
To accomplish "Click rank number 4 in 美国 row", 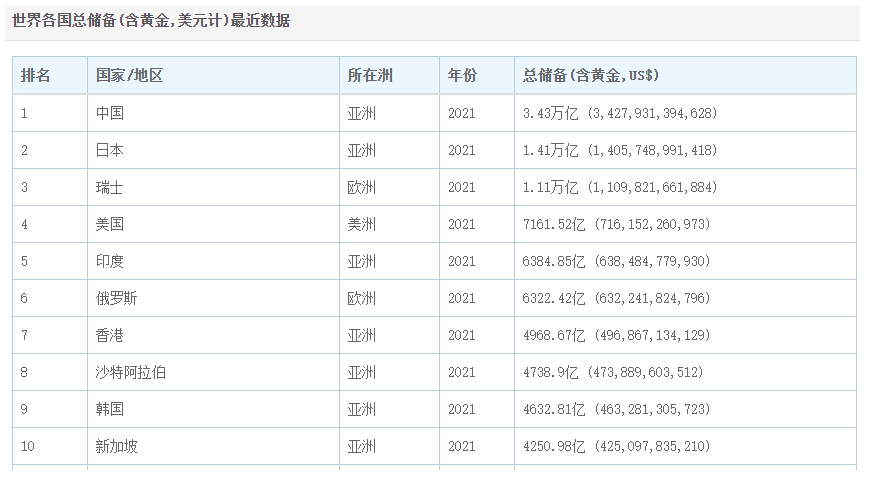I will pyautogui.click(x=24, y=224).
